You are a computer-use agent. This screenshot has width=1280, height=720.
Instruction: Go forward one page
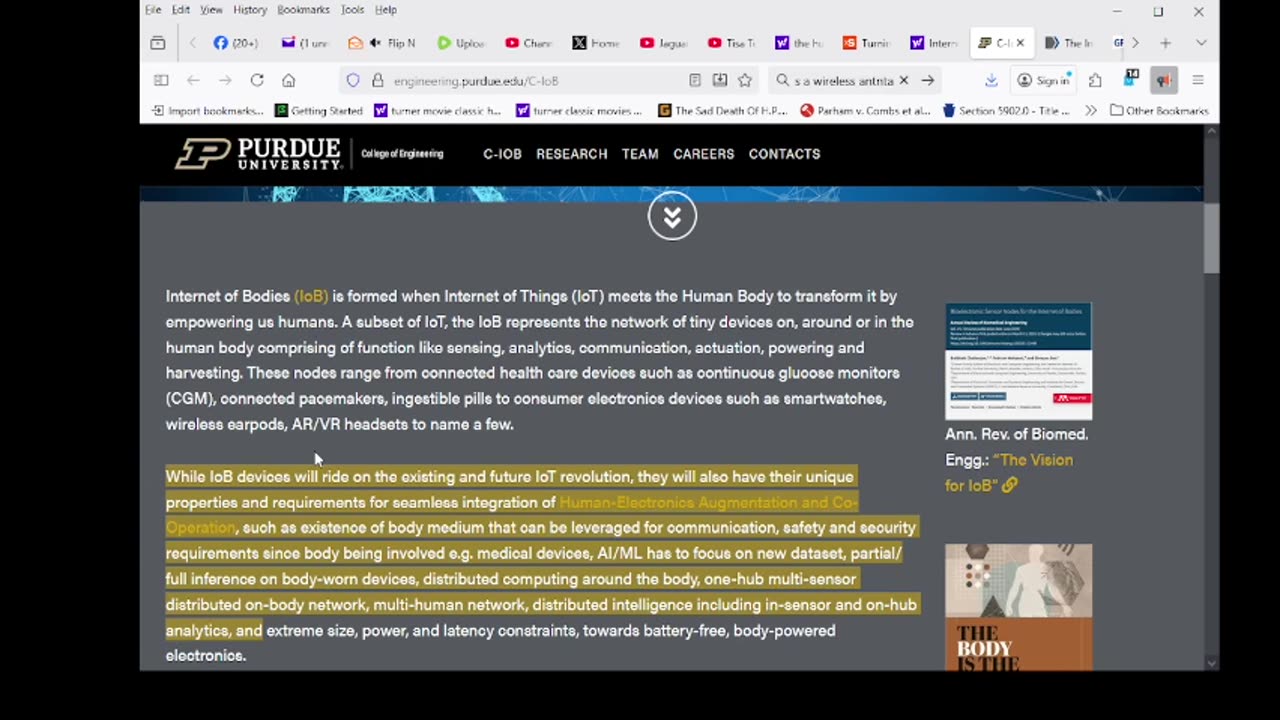click(x=225, y=80)
